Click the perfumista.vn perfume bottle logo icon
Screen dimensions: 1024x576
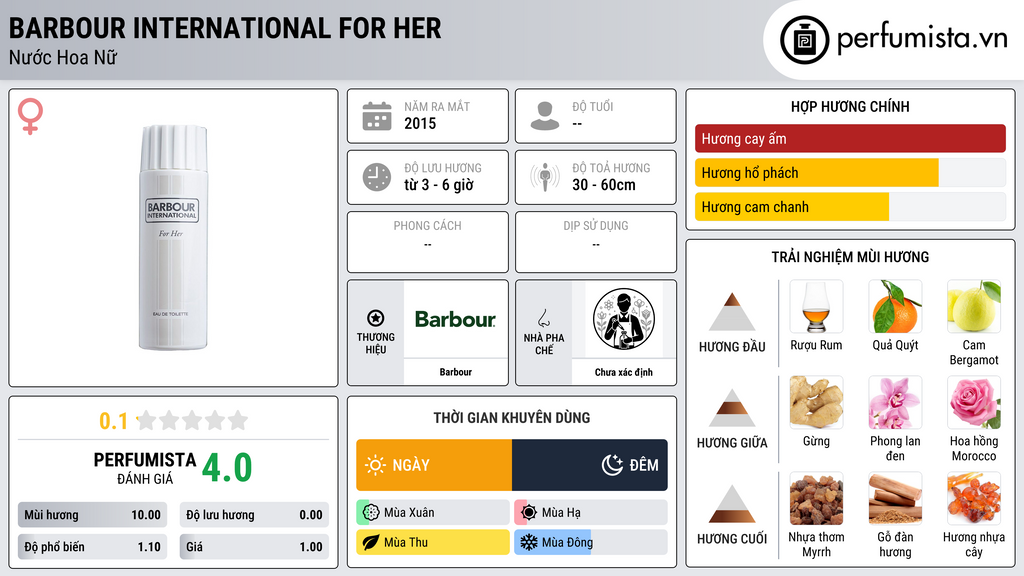805,40
